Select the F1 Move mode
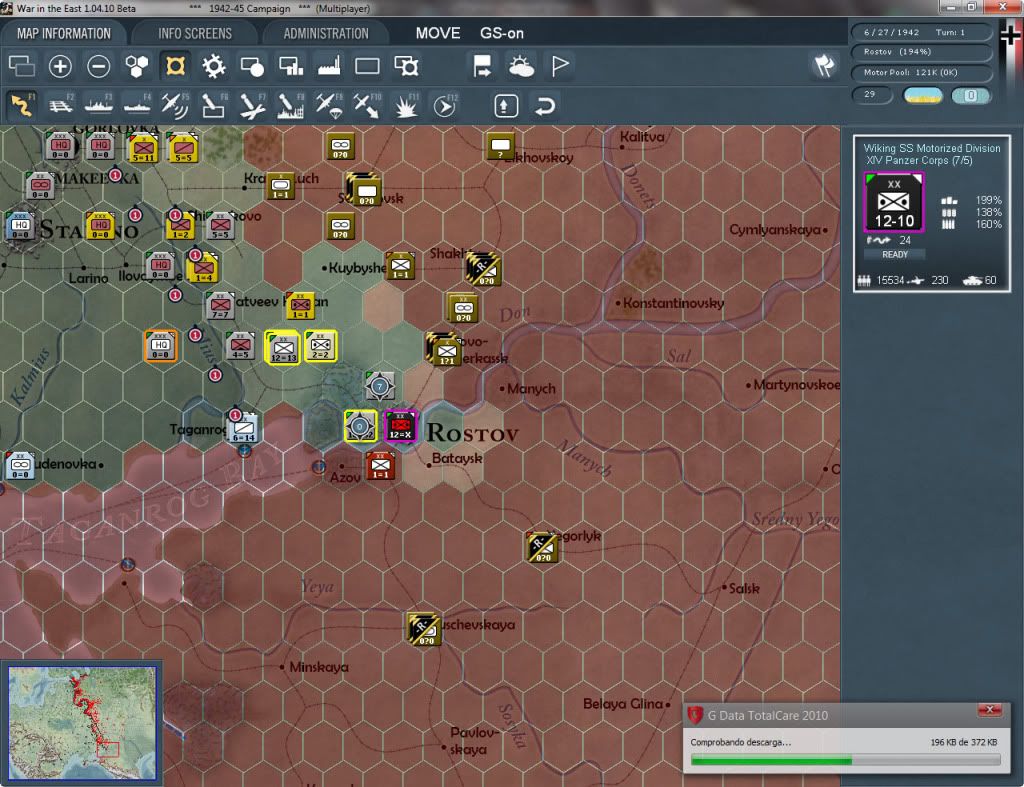The width and height of the screenshot is (1024, 787). tap(22, 105)
